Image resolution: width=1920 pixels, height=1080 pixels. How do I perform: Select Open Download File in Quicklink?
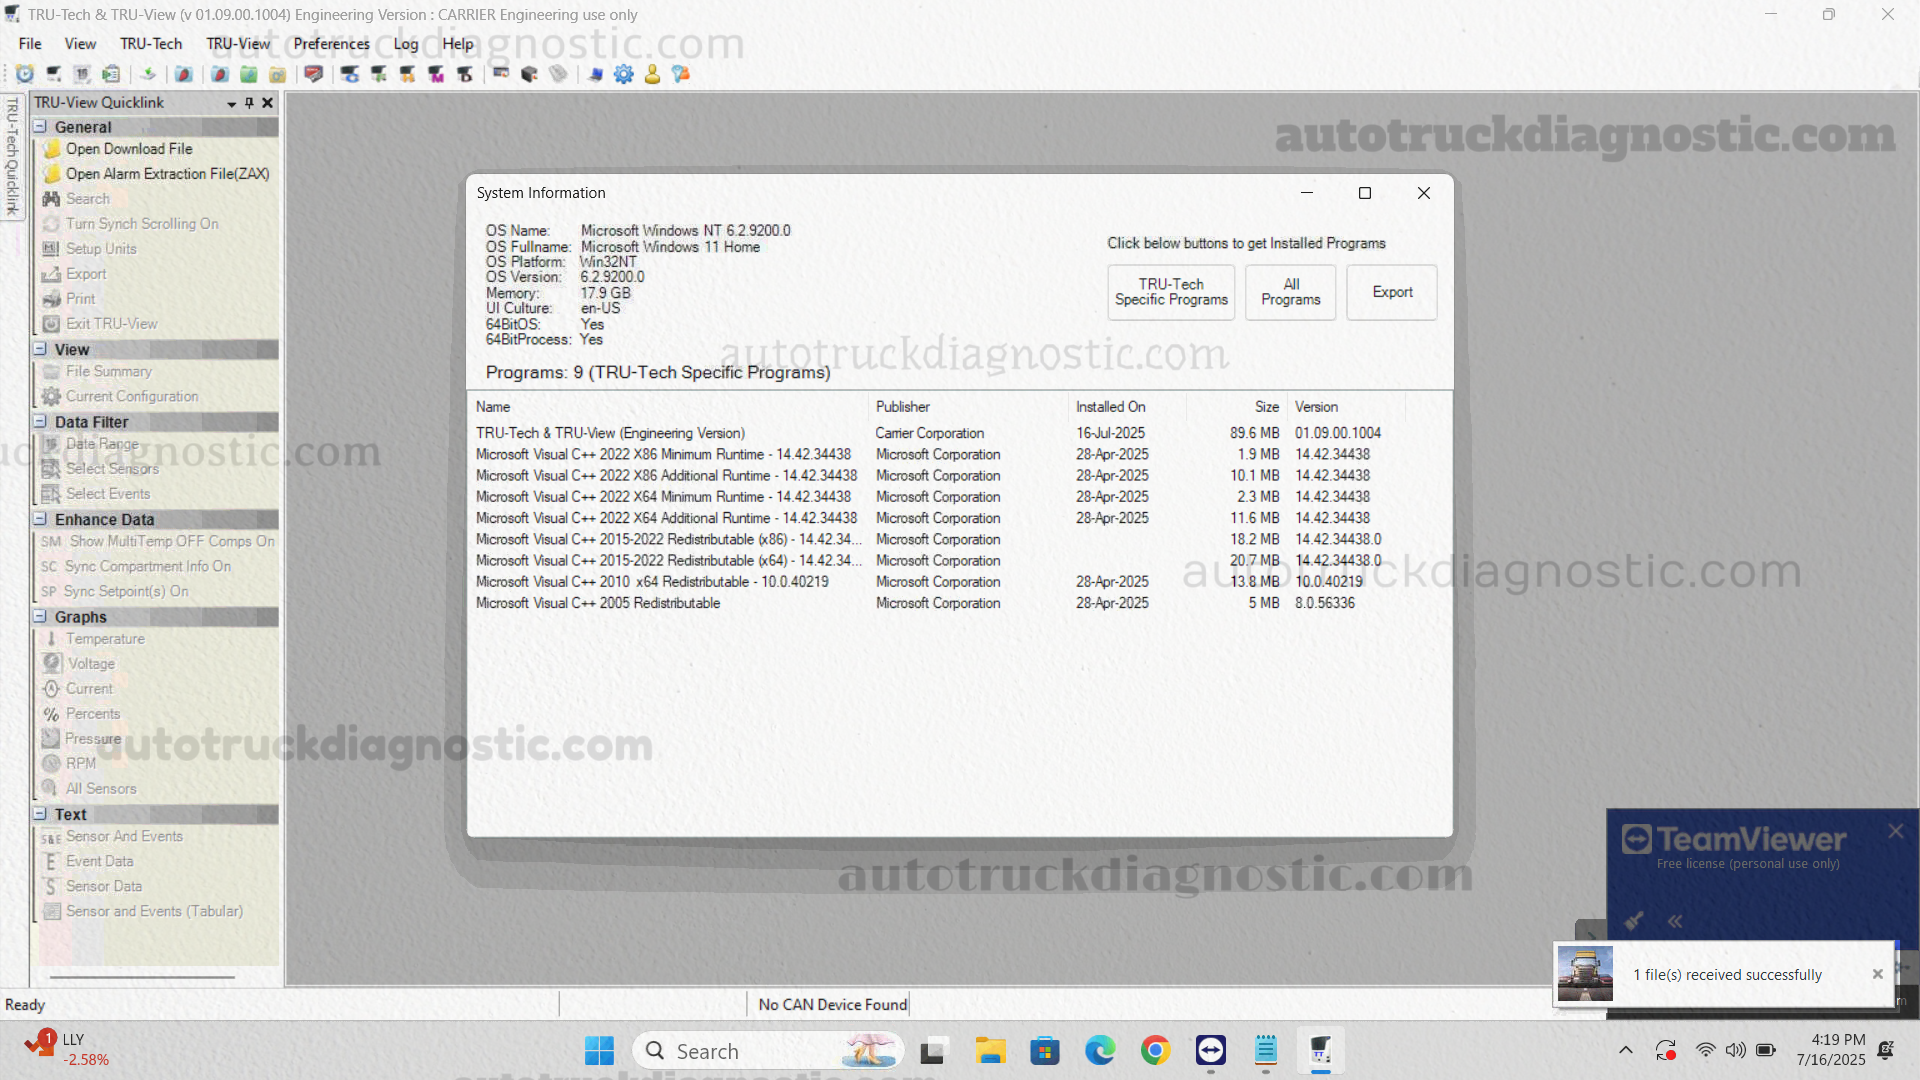coord(129,149)
